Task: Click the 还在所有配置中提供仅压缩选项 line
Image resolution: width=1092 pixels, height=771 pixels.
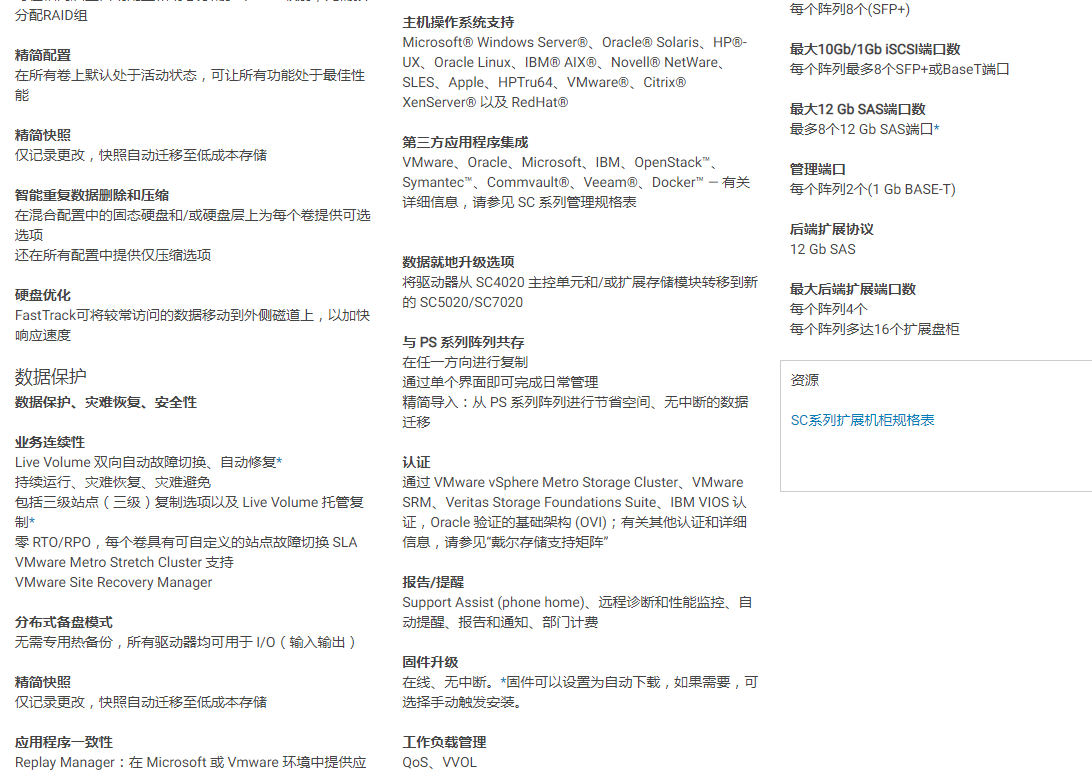Action: (113, 255)
